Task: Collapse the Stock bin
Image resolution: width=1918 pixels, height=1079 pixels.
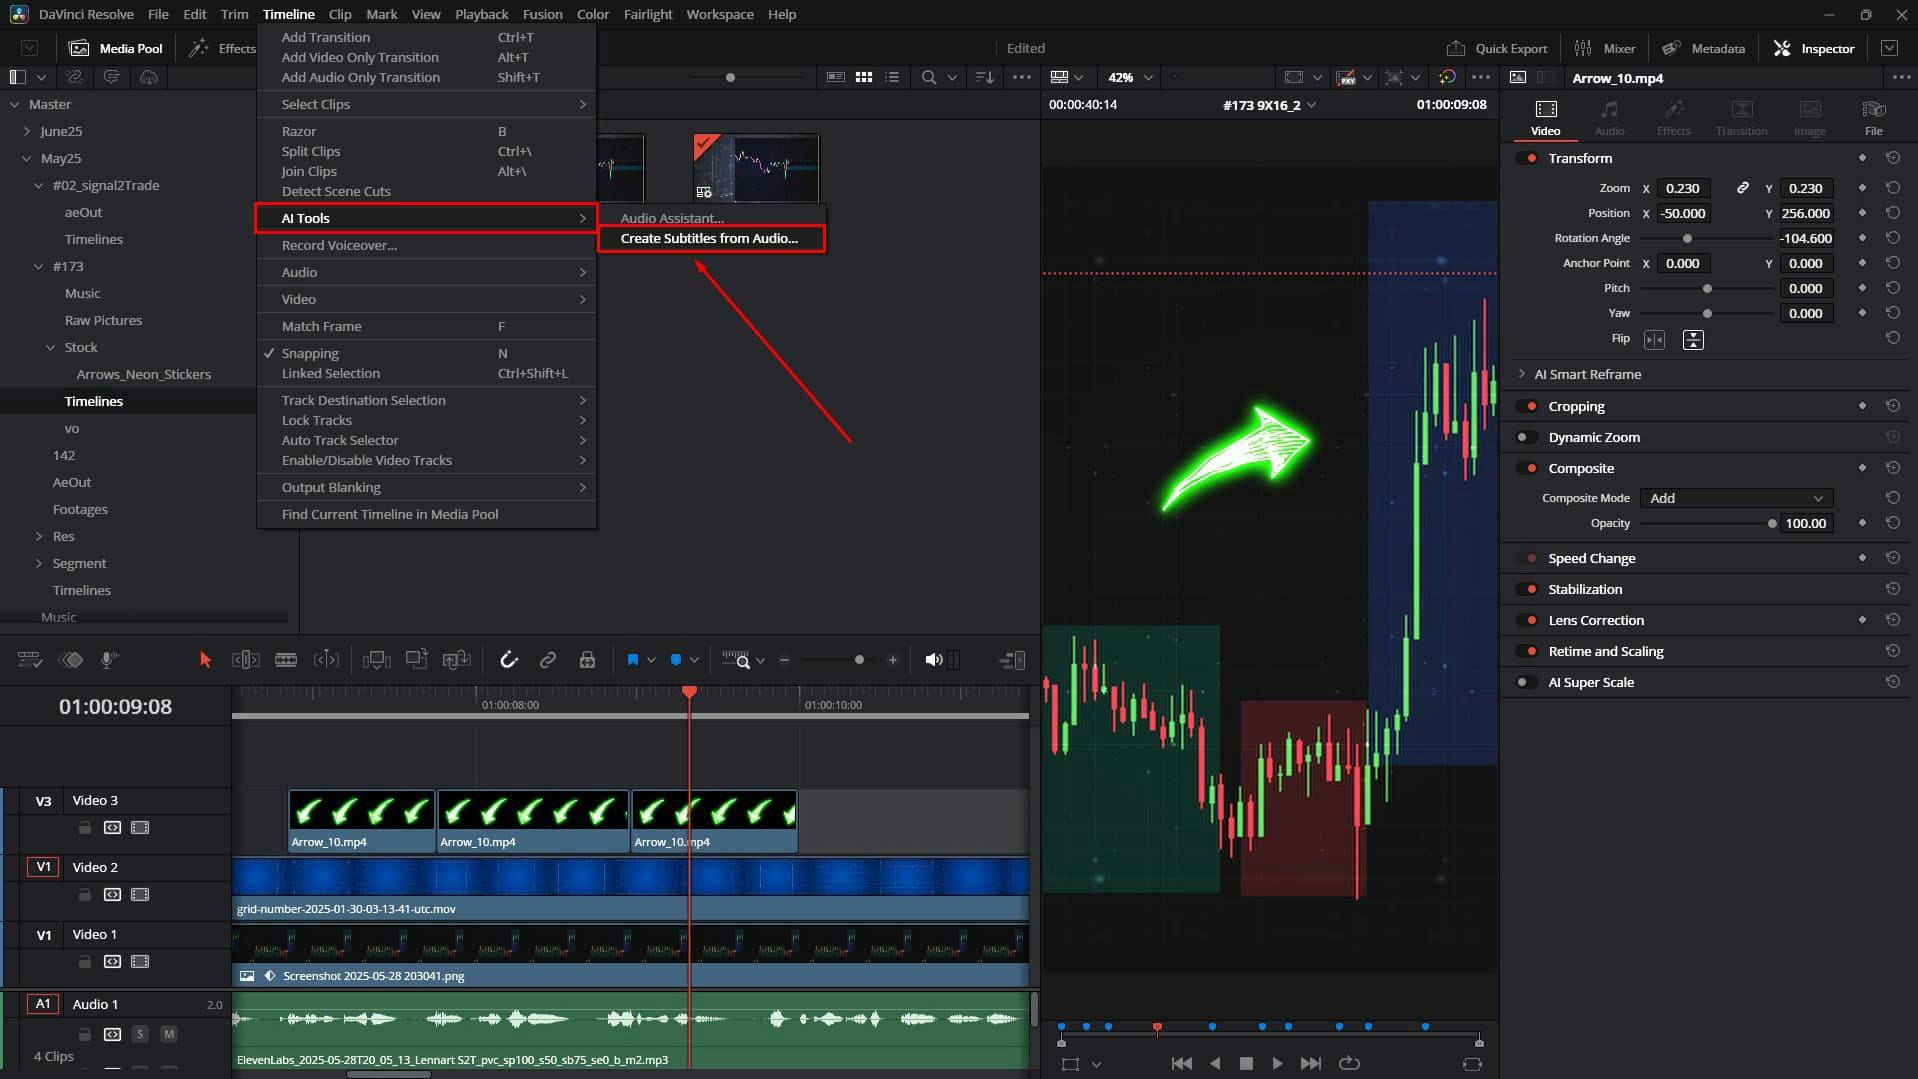Action: coord(51,347)
